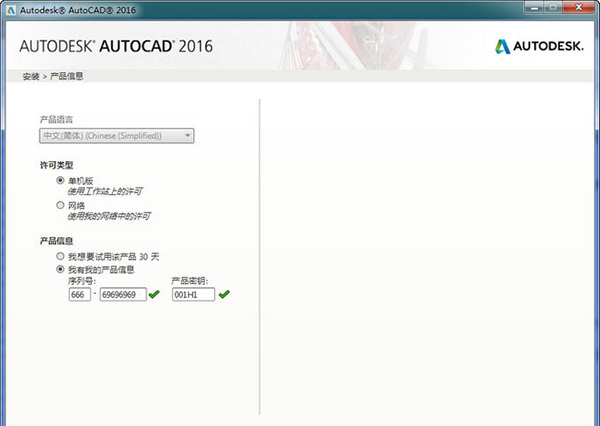Click the AutoCAD icon in title bar
This screenshot has height=426, width=600.
click(x=11, y=10)
